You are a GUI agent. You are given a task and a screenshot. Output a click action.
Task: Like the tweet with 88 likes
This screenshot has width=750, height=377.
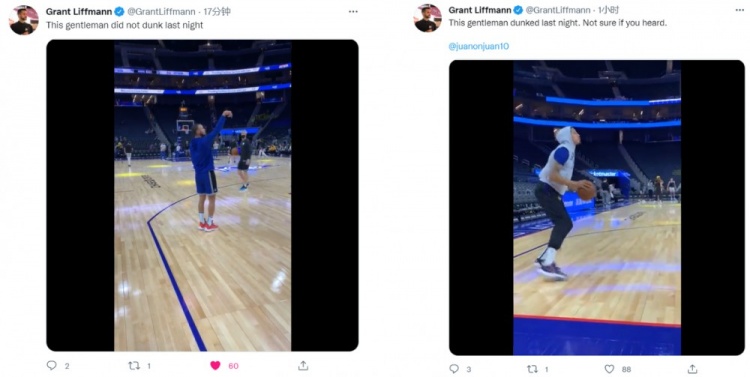pos(609,369)
